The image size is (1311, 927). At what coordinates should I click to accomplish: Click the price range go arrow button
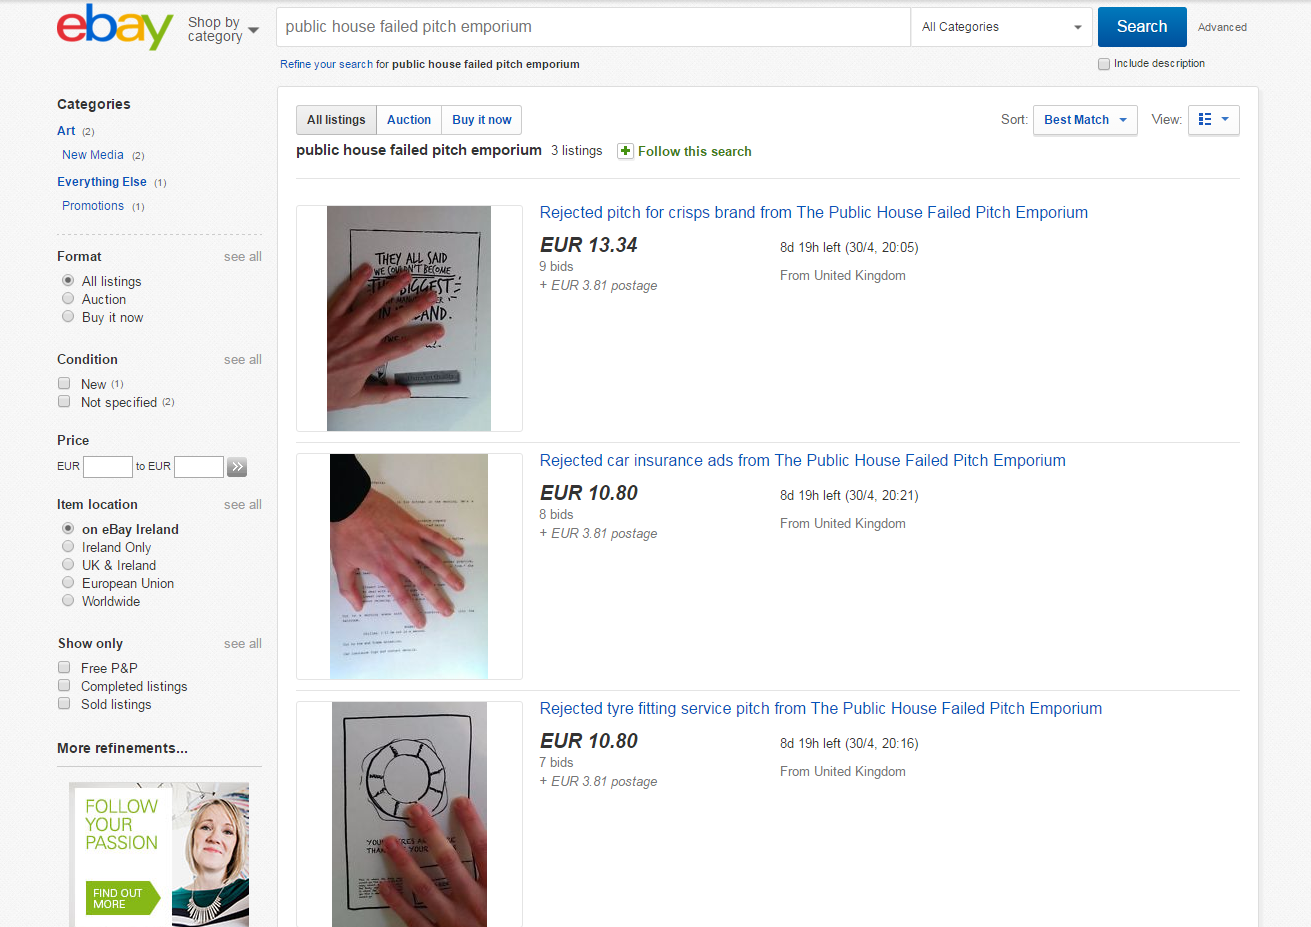237,467
